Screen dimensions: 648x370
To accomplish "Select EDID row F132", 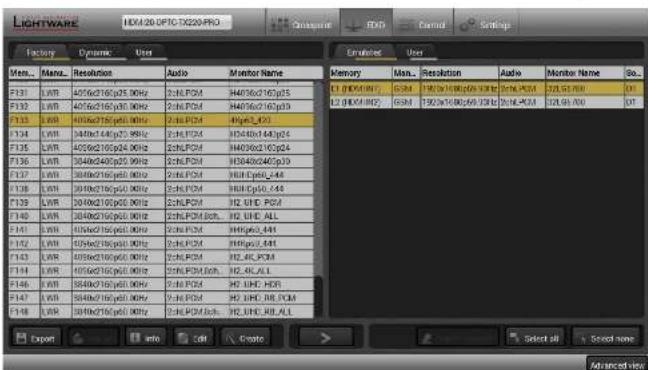I will click(x=161, y=107).
